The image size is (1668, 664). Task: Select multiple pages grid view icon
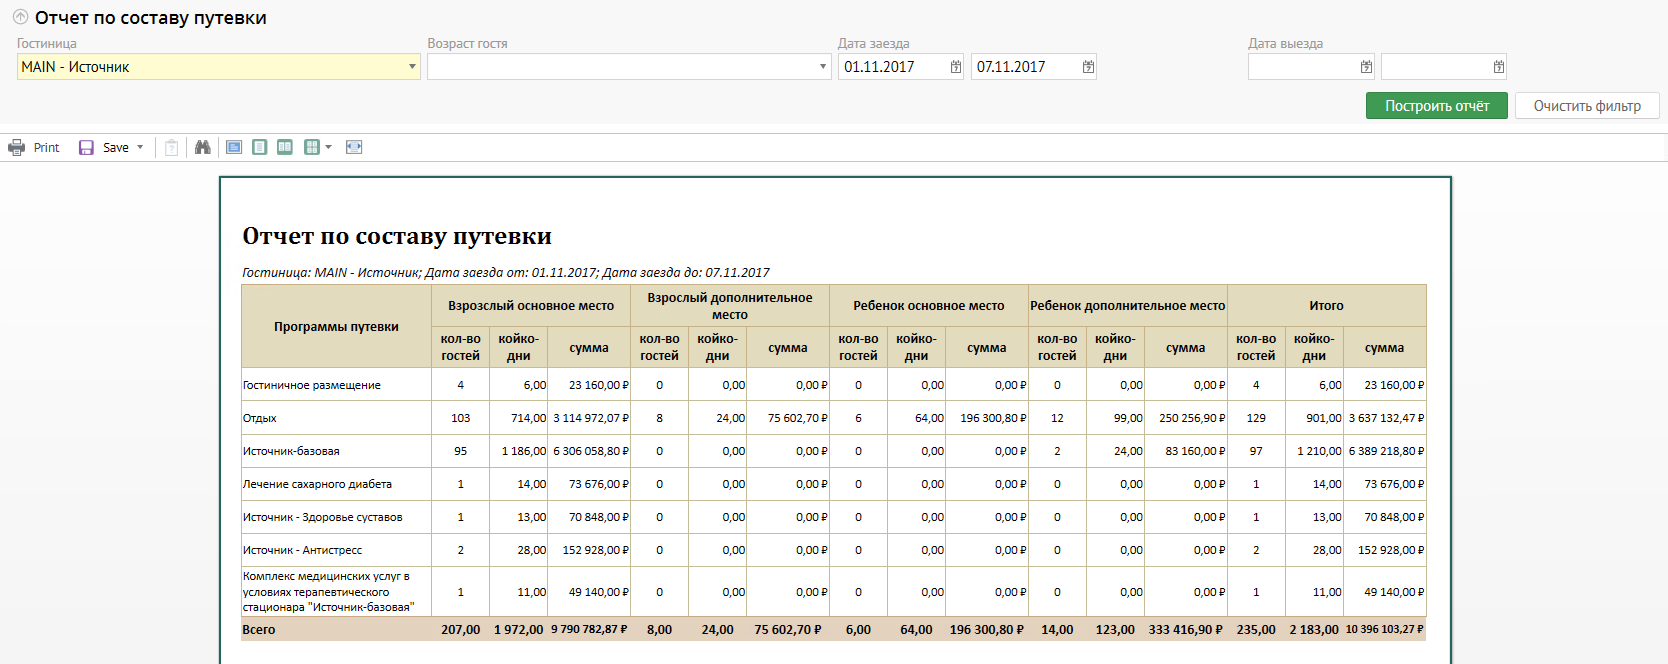click(311, 147)
